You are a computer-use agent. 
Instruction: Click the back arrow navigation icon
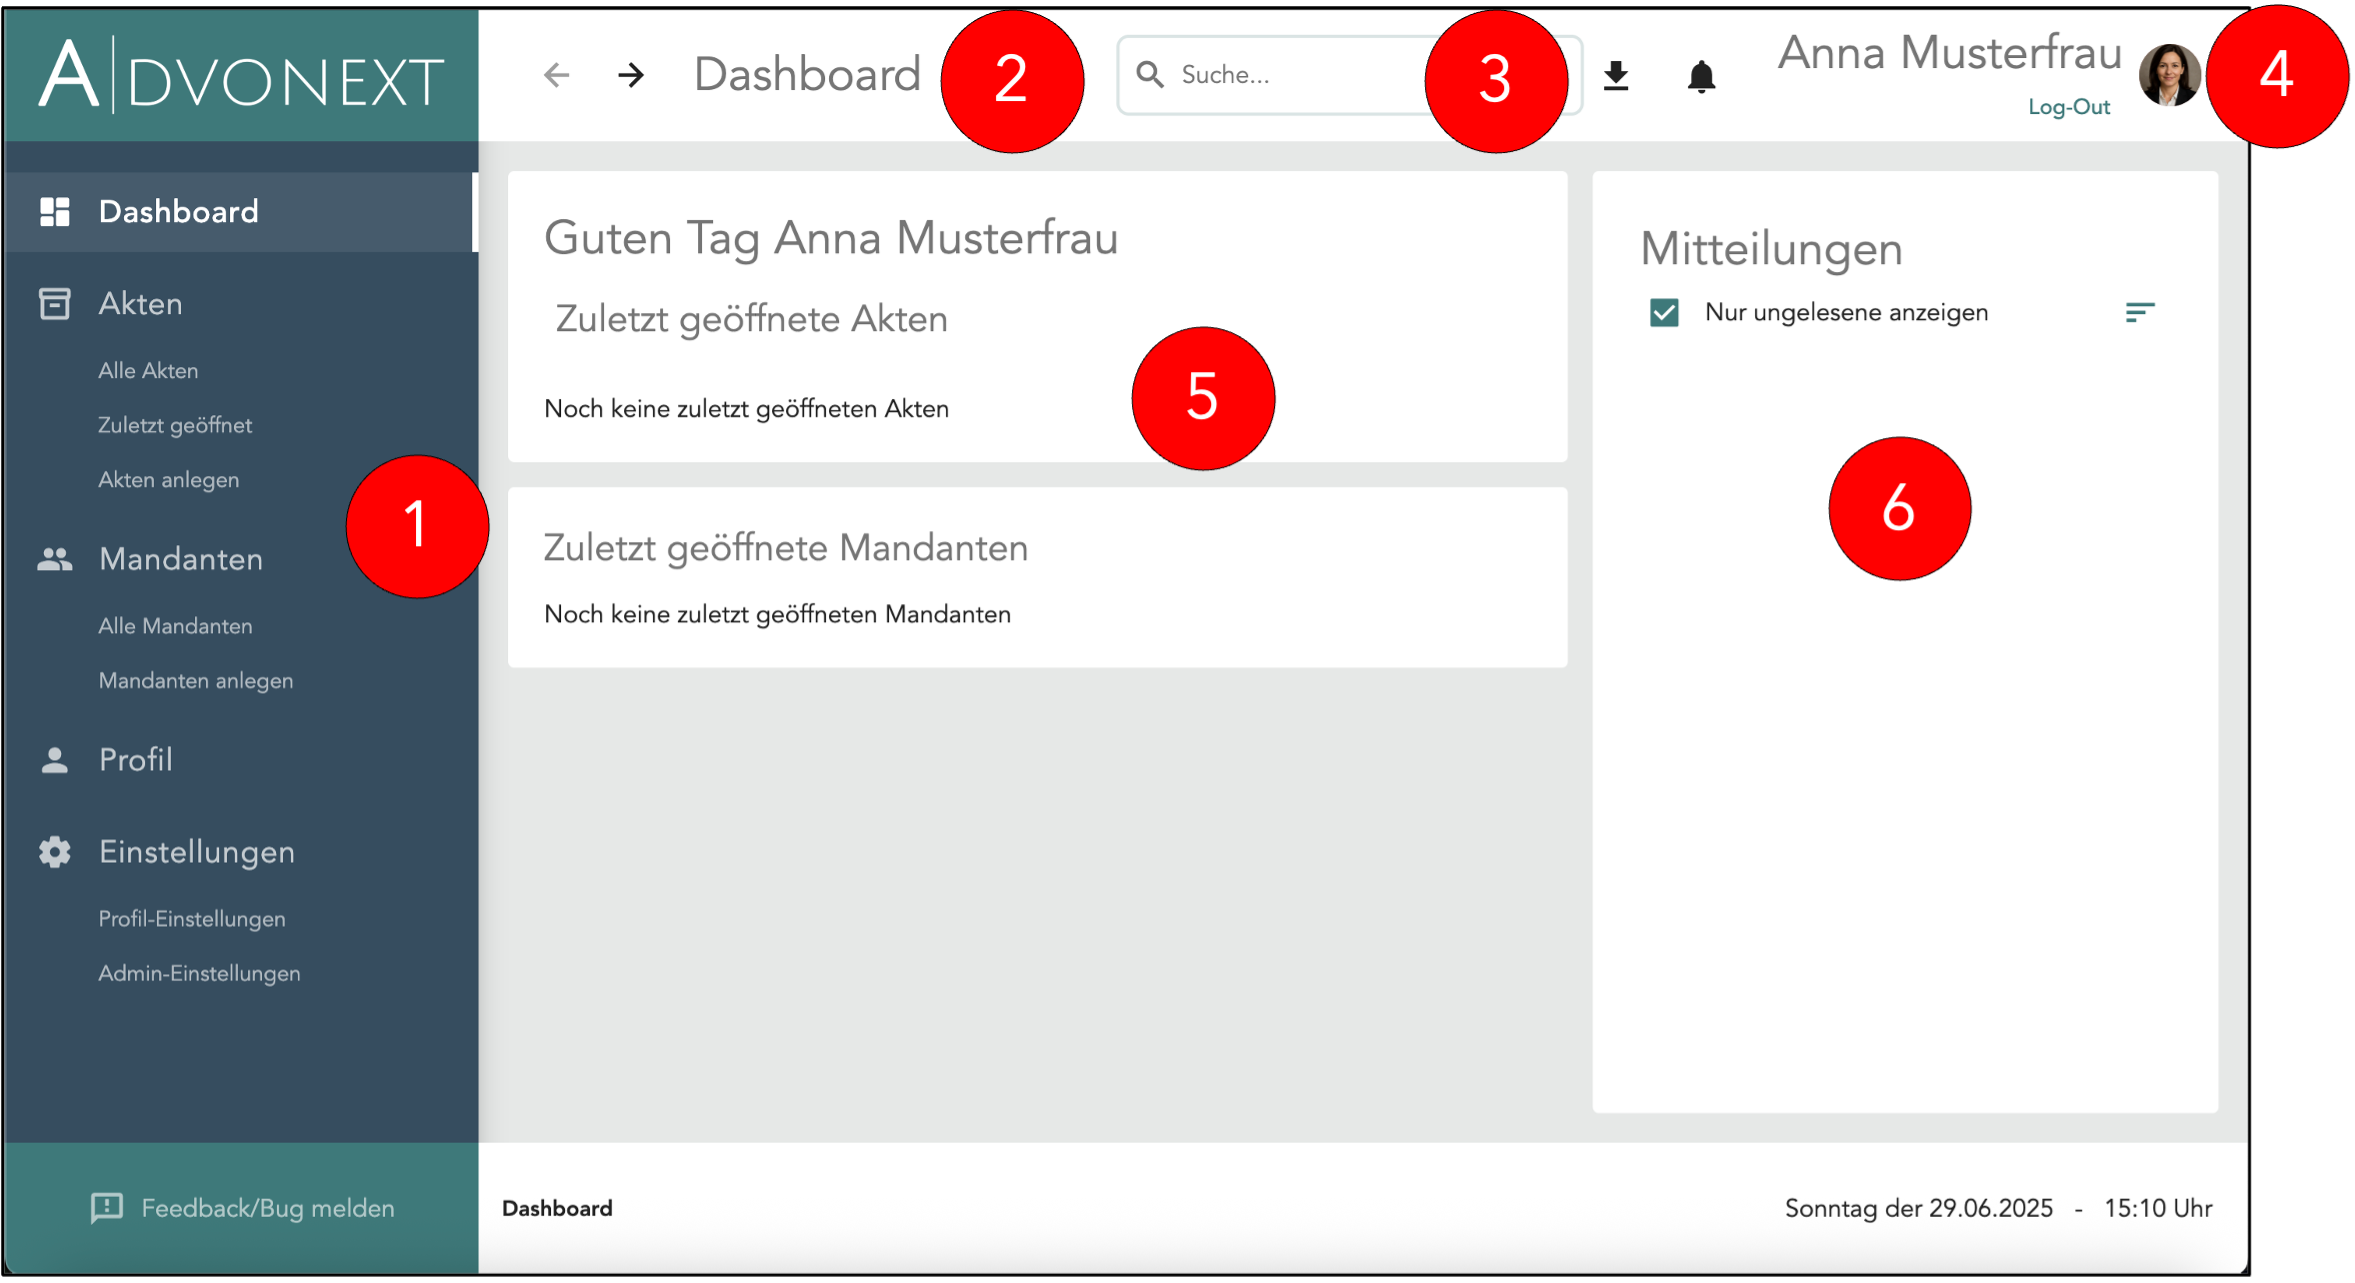[556, 75]
